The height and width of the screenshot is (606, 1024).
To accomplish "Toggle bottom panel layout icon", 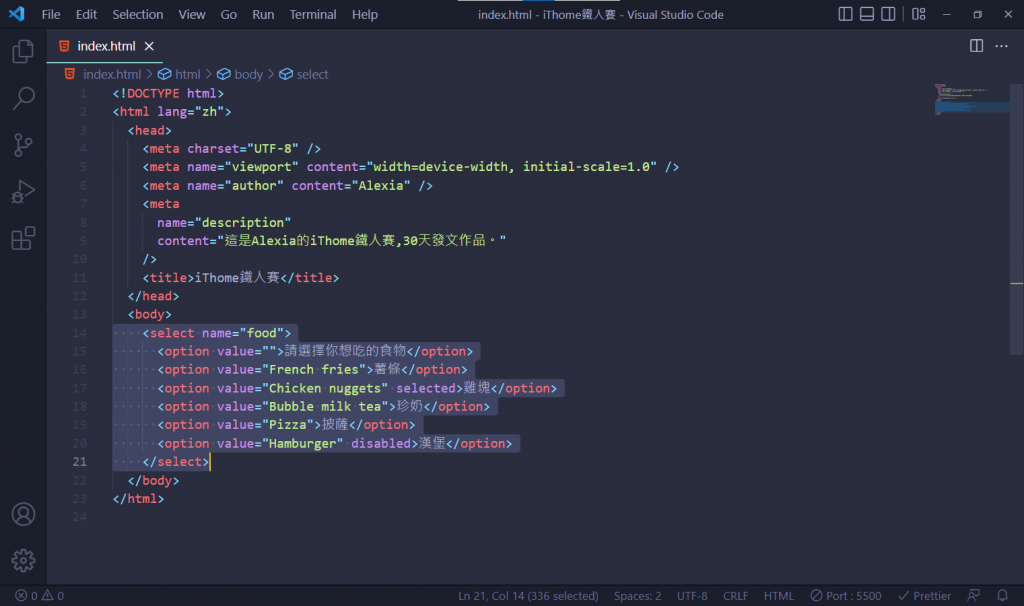I will (x=867, y=14).
